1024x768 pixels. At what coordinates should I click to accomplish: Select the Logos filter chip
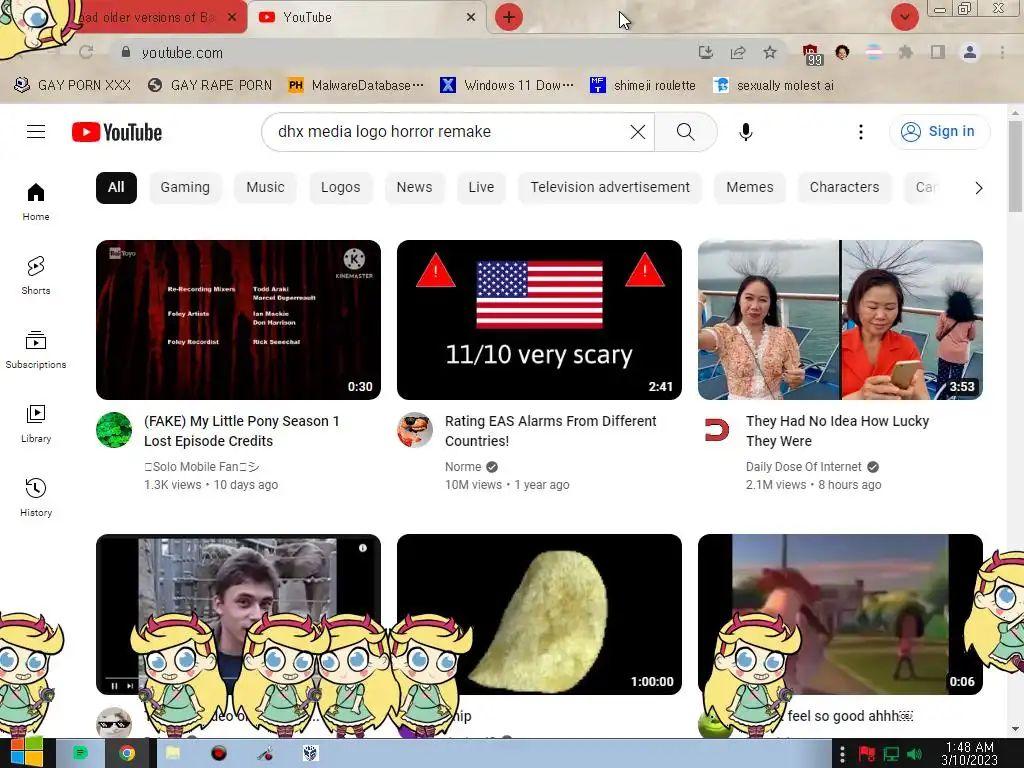point(340,187)
